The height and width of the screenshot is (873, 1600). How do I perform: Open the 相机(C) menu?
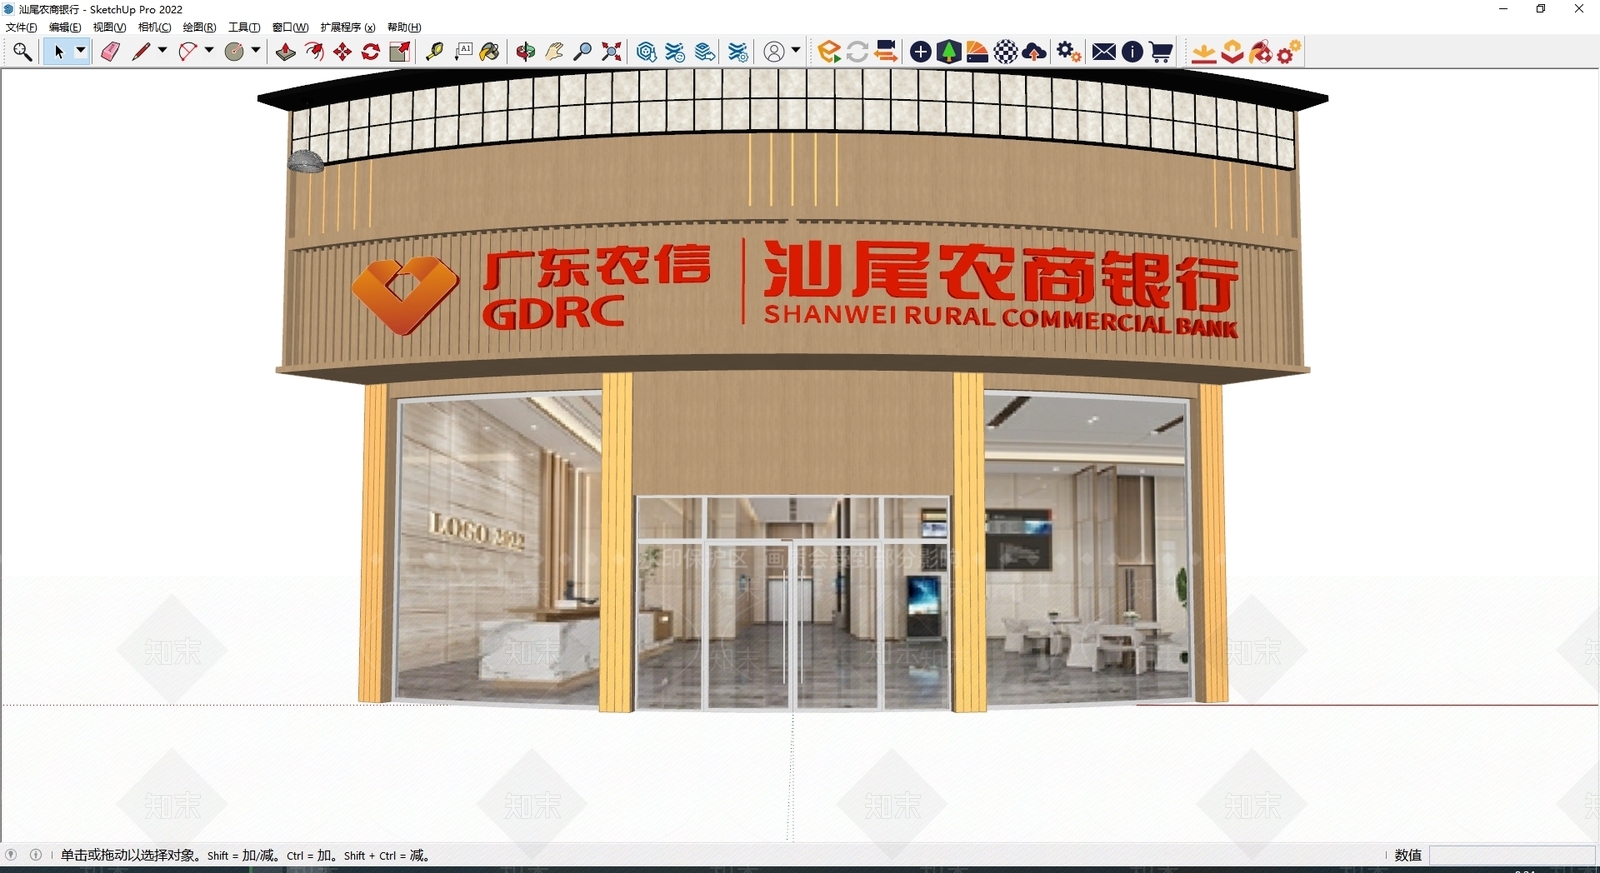(154, 27)
